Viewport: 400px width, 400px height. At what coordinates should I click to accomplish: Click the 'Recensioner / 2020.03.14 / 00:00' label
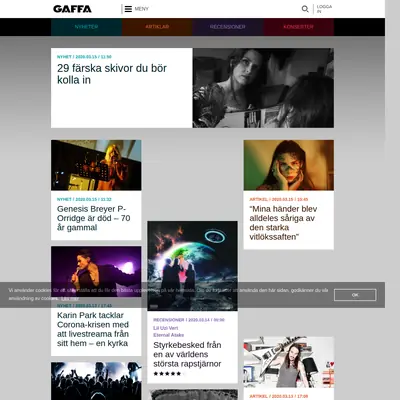pyautogui.click(x=189, y=320)
